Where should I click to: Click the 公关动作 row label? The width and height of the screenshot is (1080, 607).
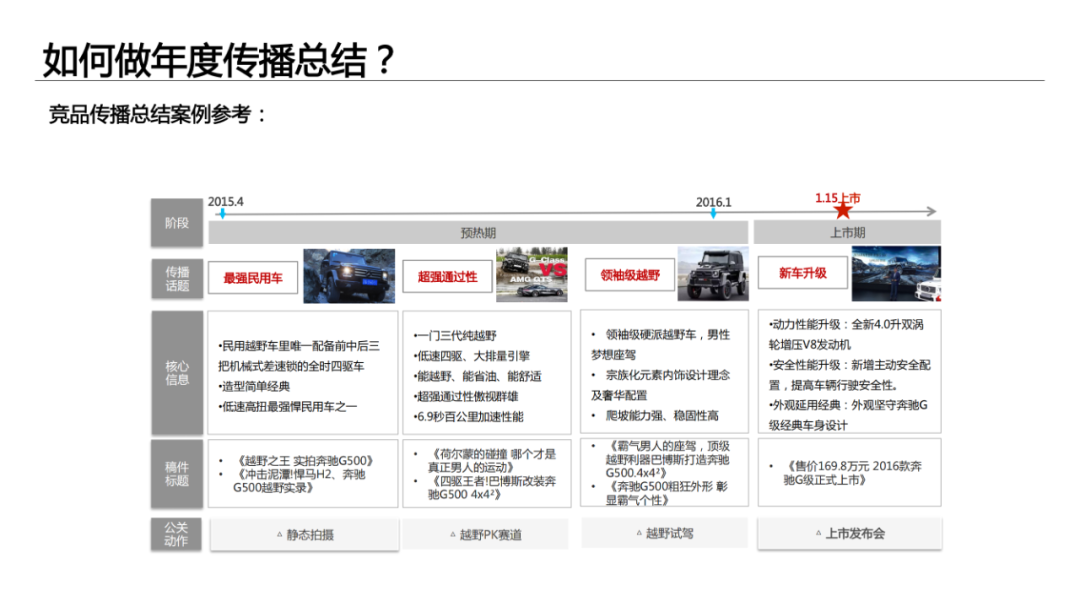click(176, 534)
